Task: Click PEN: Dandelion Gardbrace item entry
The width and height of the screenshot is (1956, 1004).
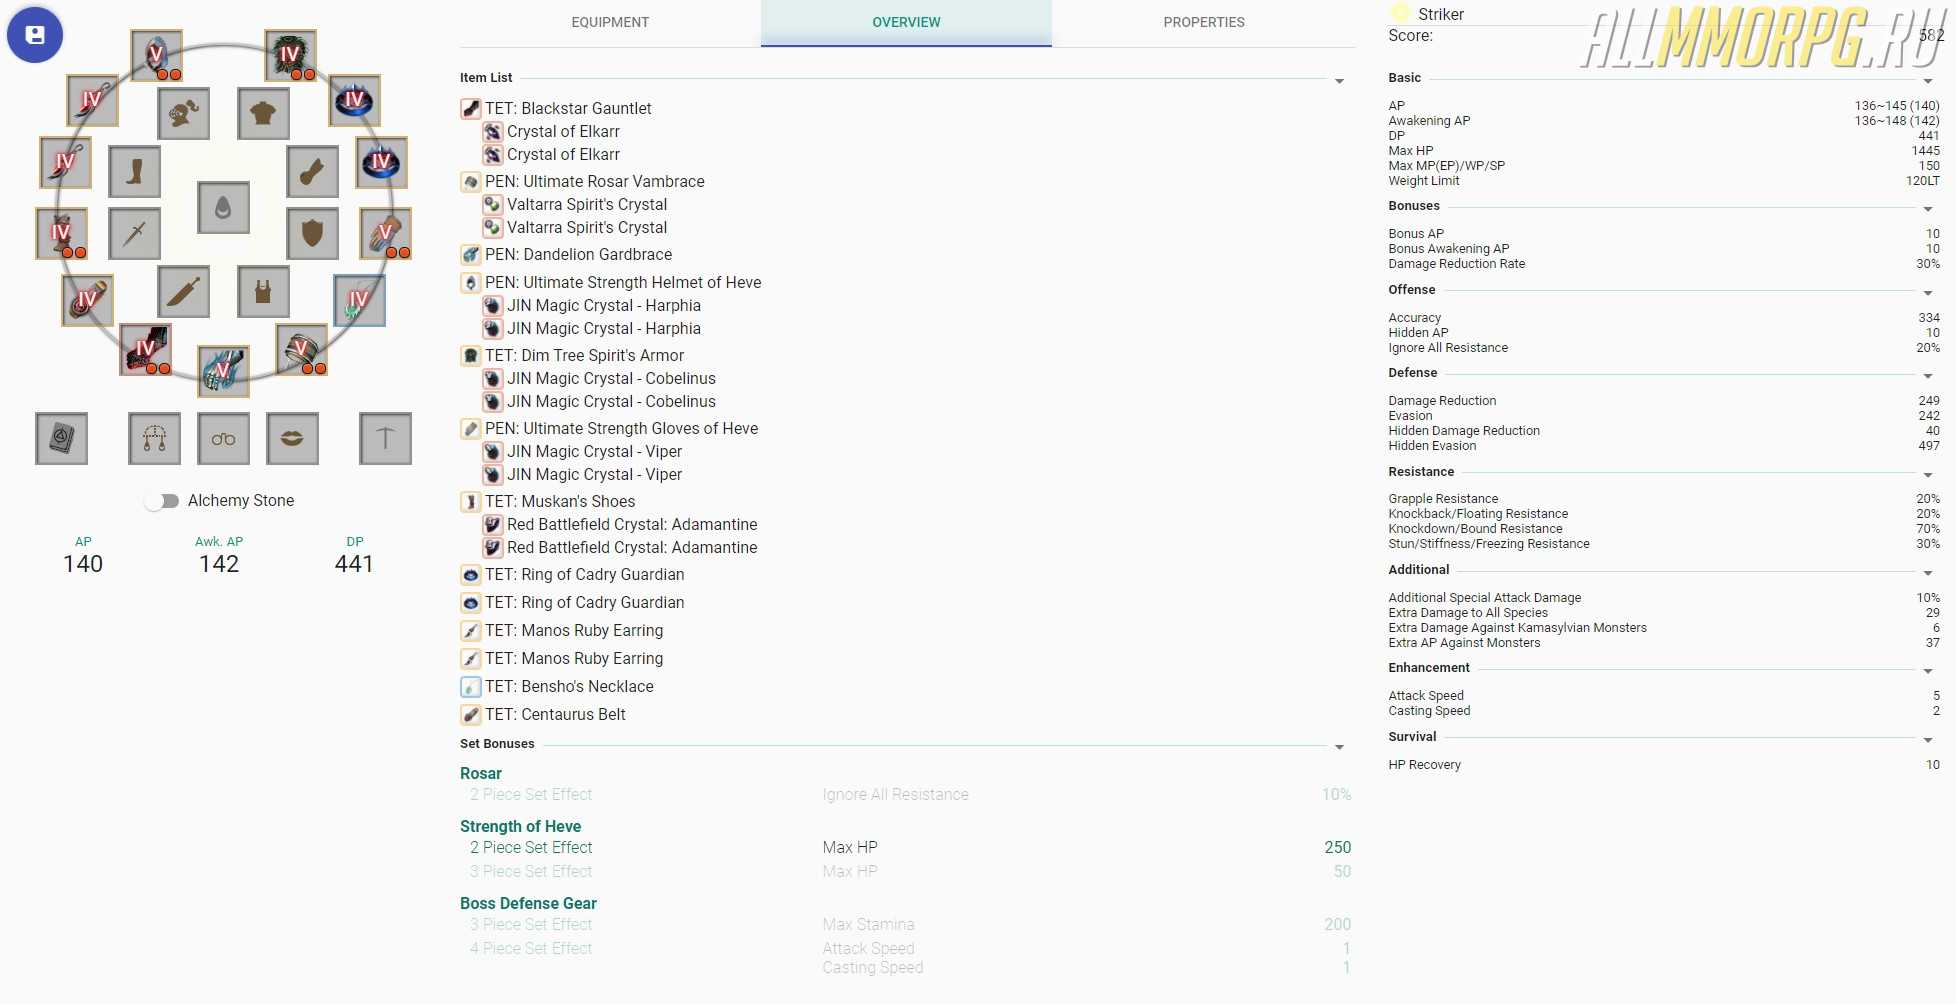Action: tap(578, 254)
